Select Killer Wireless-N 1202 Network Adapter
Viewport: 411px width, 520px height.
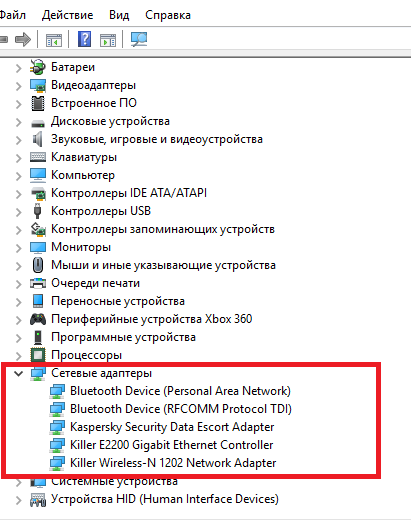pos(173,463)
